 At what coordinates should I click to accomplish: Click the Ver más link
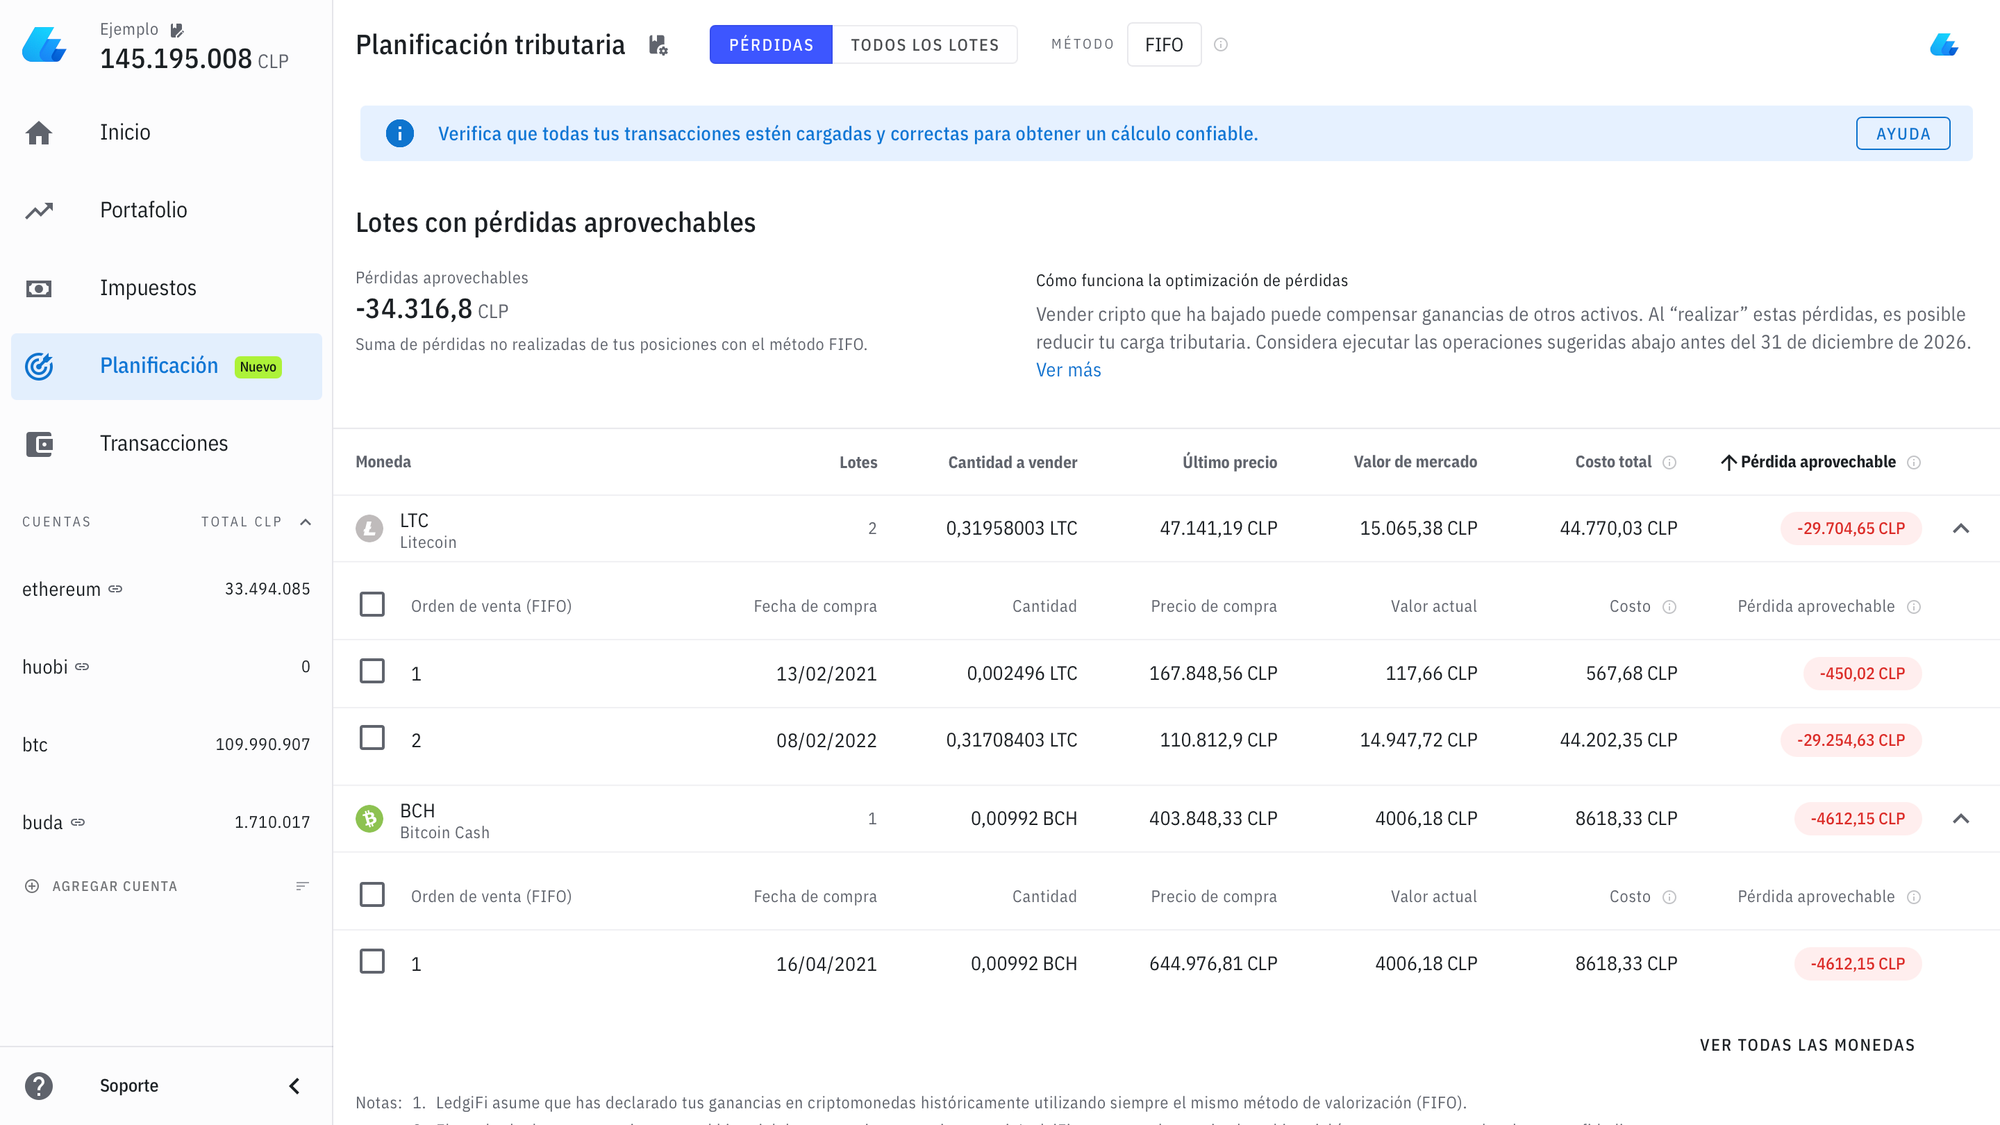coord(1068,370)
